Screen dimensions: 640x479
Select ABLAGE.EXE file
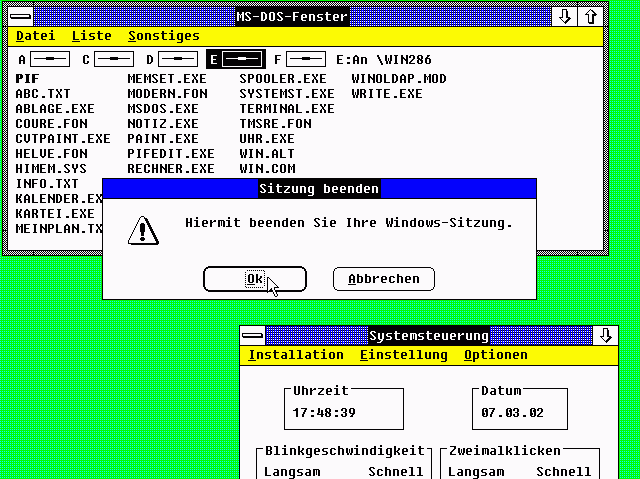(55, 109)
